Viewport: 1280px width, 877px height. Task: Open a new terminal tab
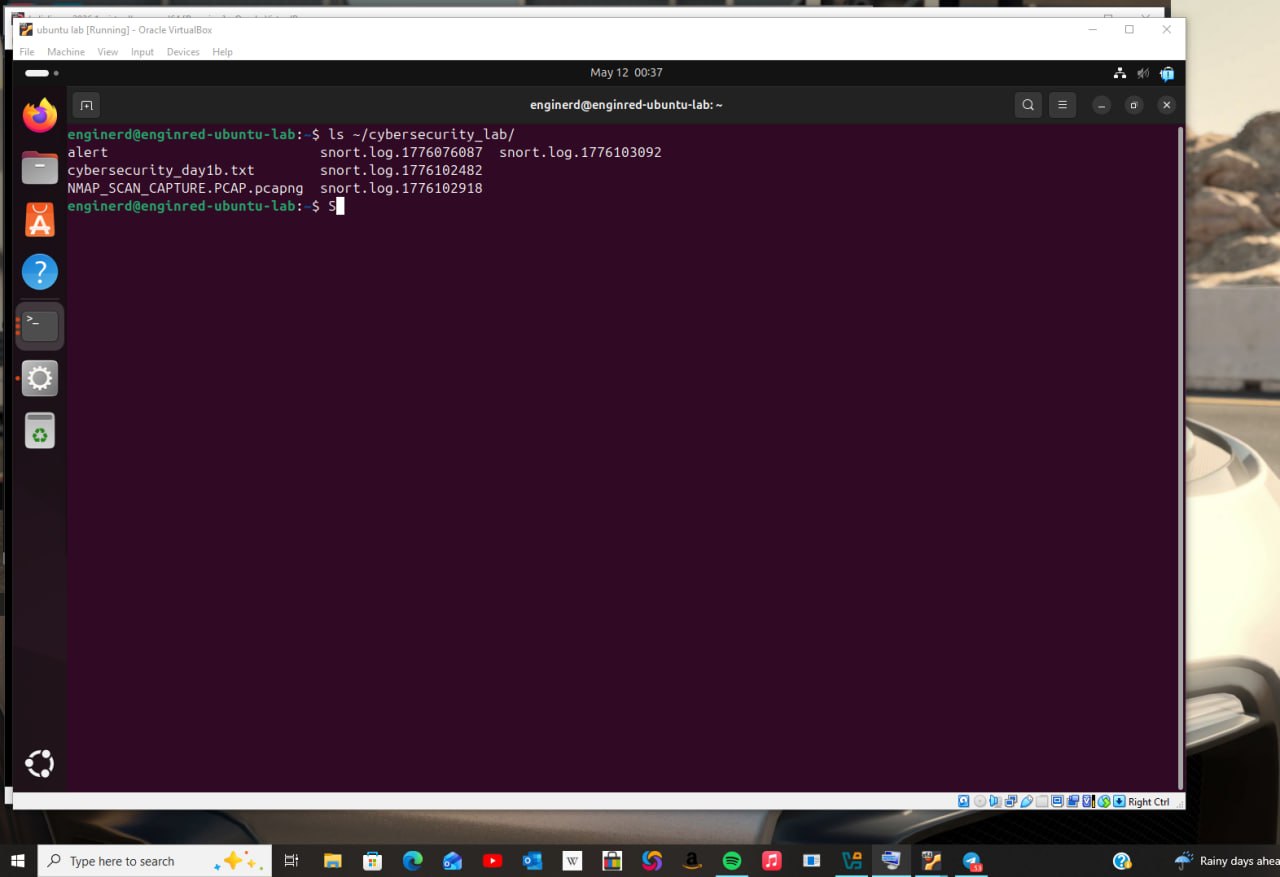point(87,104)
